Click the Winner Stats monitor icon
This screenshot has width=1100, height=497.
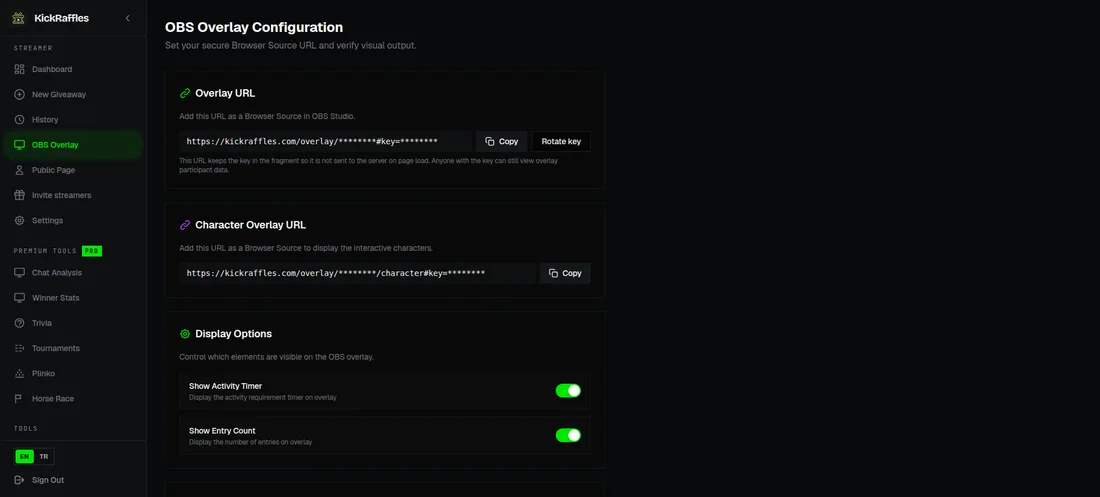[20, 298]
